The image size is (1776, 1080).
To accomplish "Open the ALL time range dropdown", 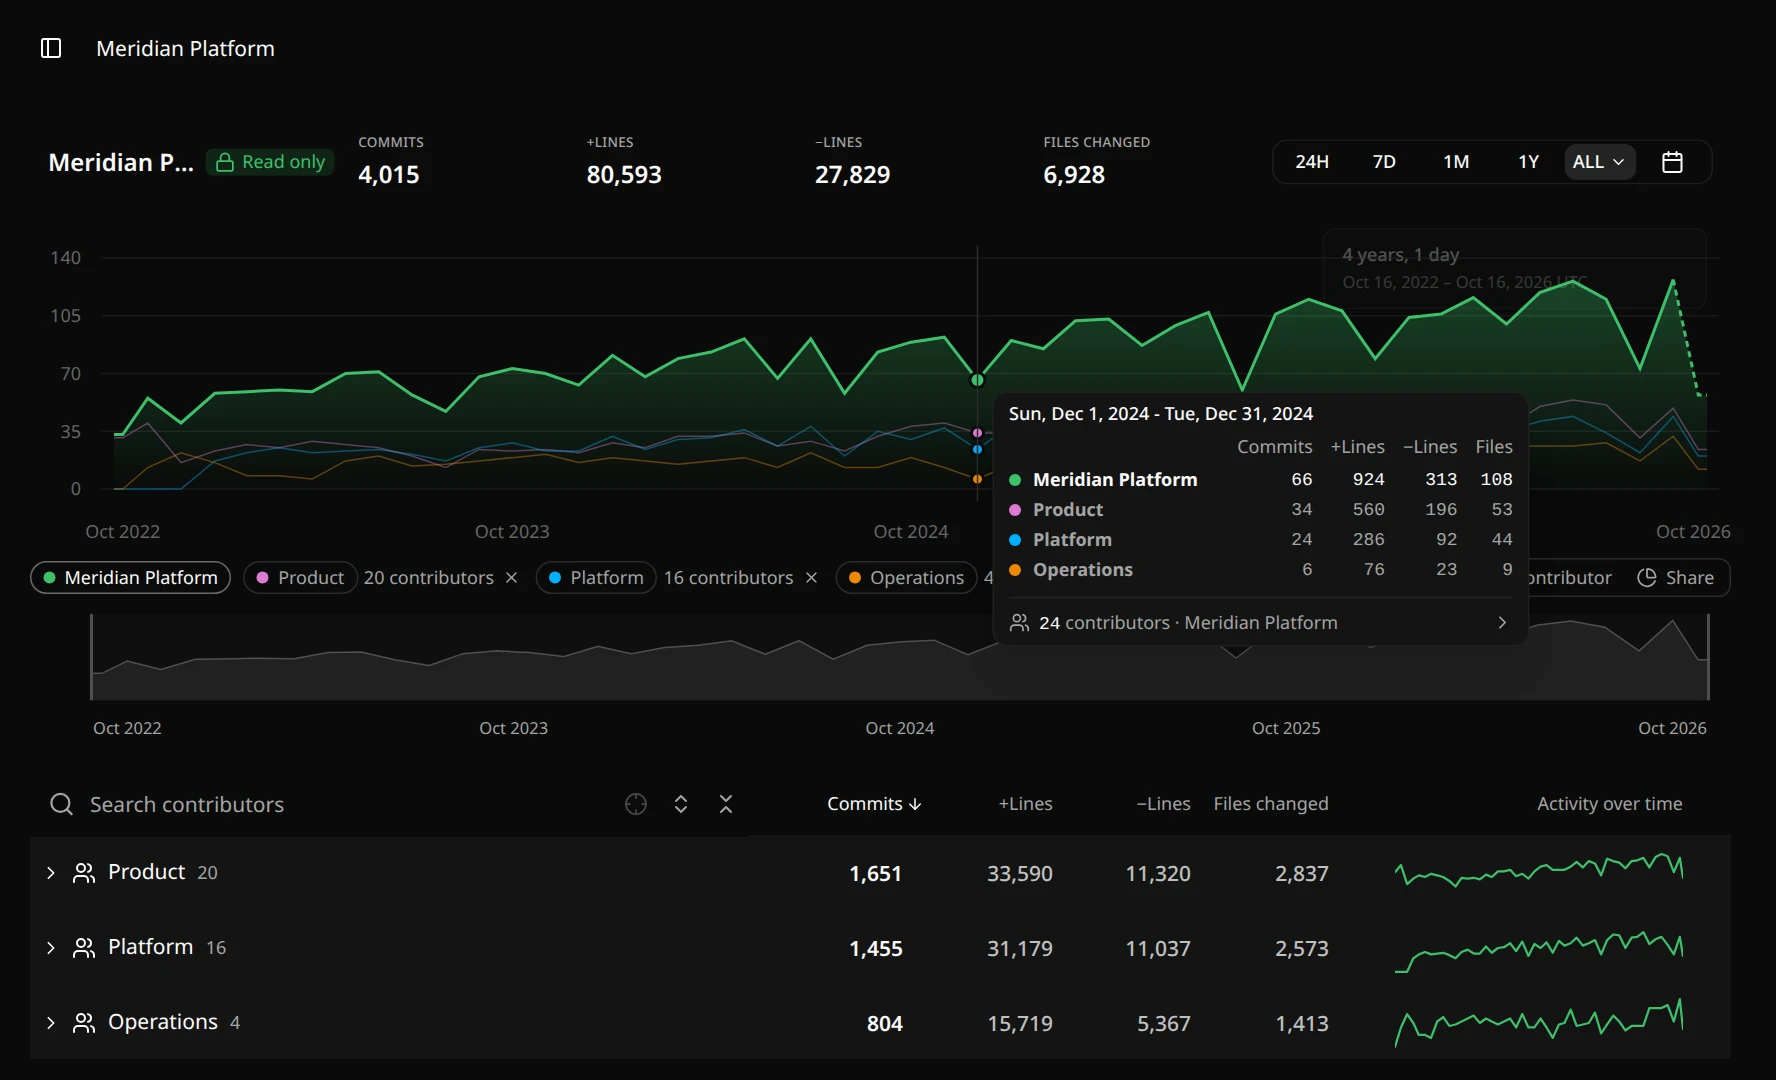I will click(x=1599, y=162).
